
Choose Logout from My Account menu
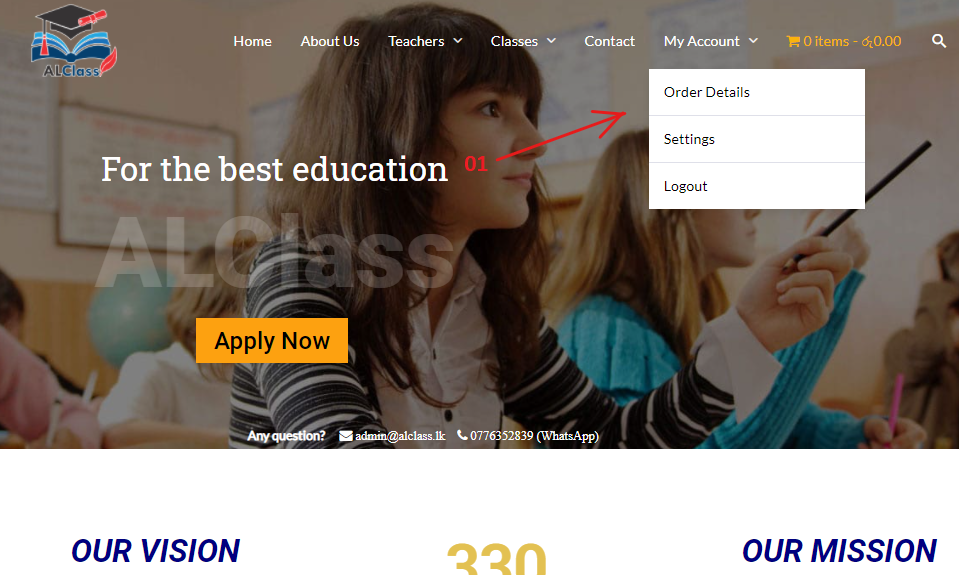click(x=757, y=187)
